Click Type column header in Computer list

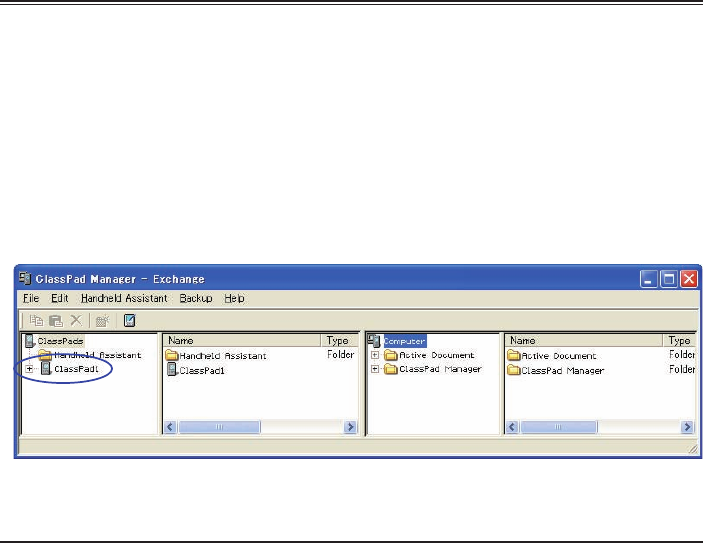pyautogui.click(x=679, y=340)
